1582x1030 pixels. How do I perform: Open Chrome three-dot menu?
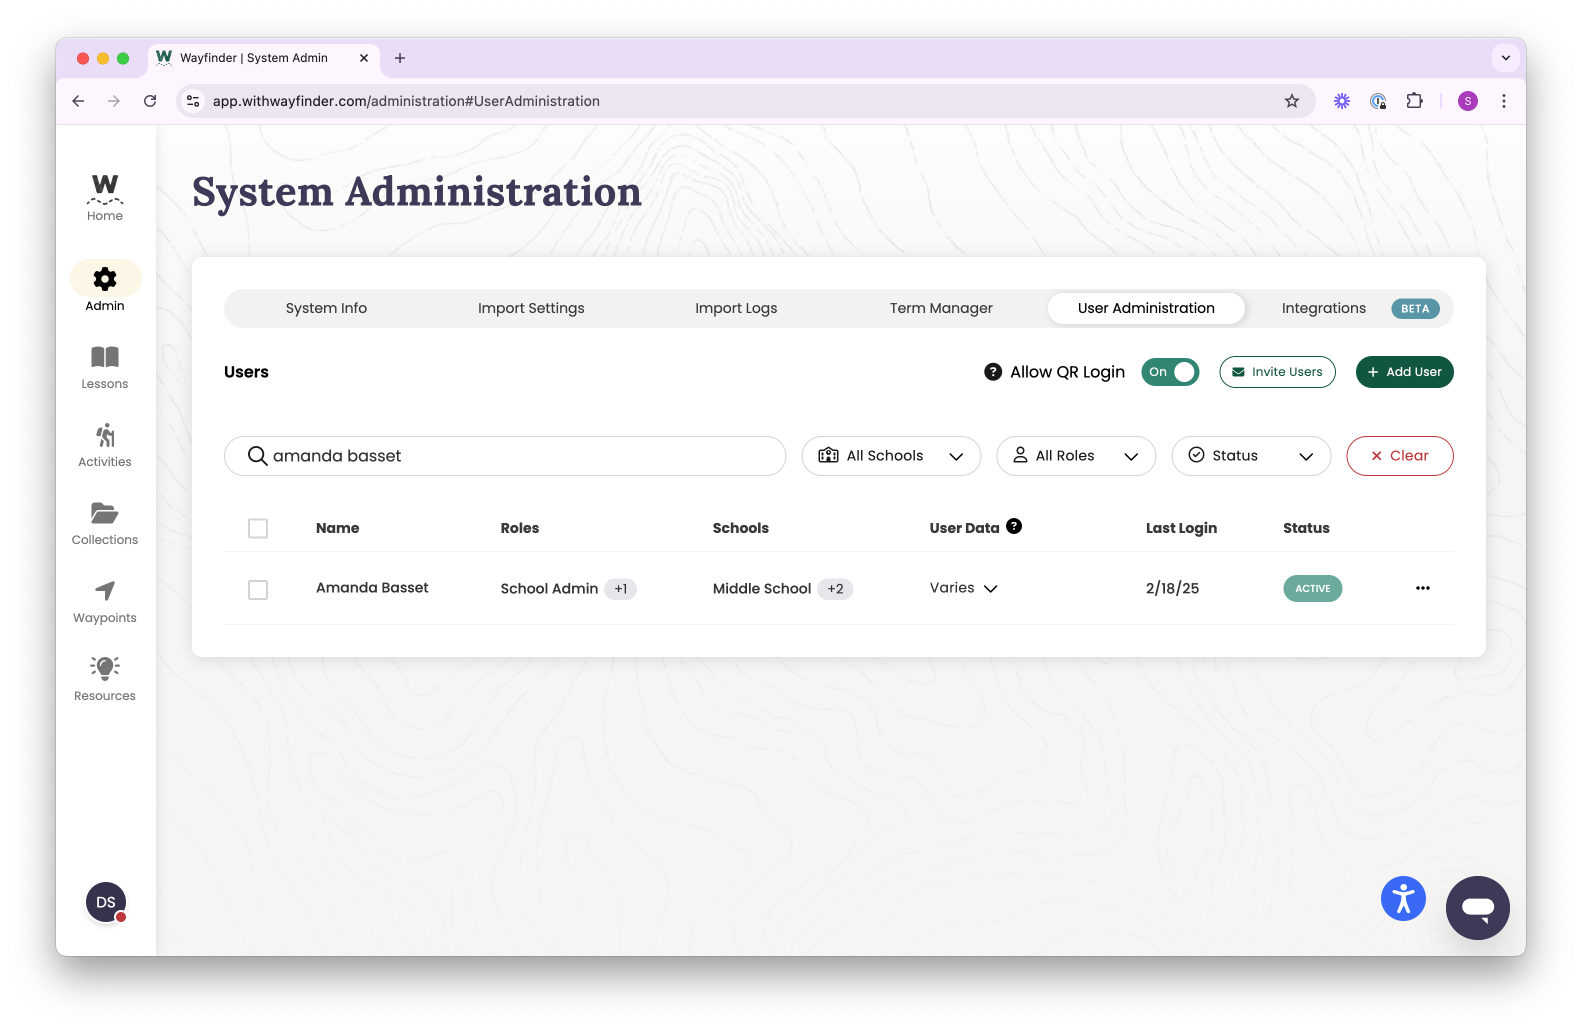pos(1503,101)
